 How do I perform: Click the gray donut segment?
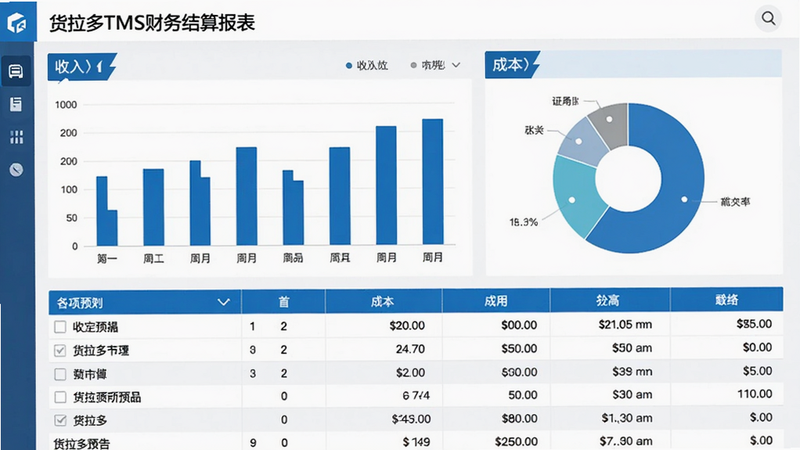[610, 121]
